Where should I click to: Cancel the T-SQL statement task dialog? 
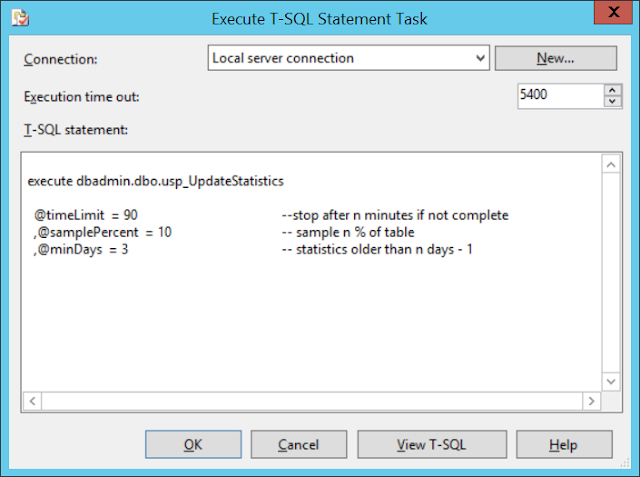(x=299, y=444)
